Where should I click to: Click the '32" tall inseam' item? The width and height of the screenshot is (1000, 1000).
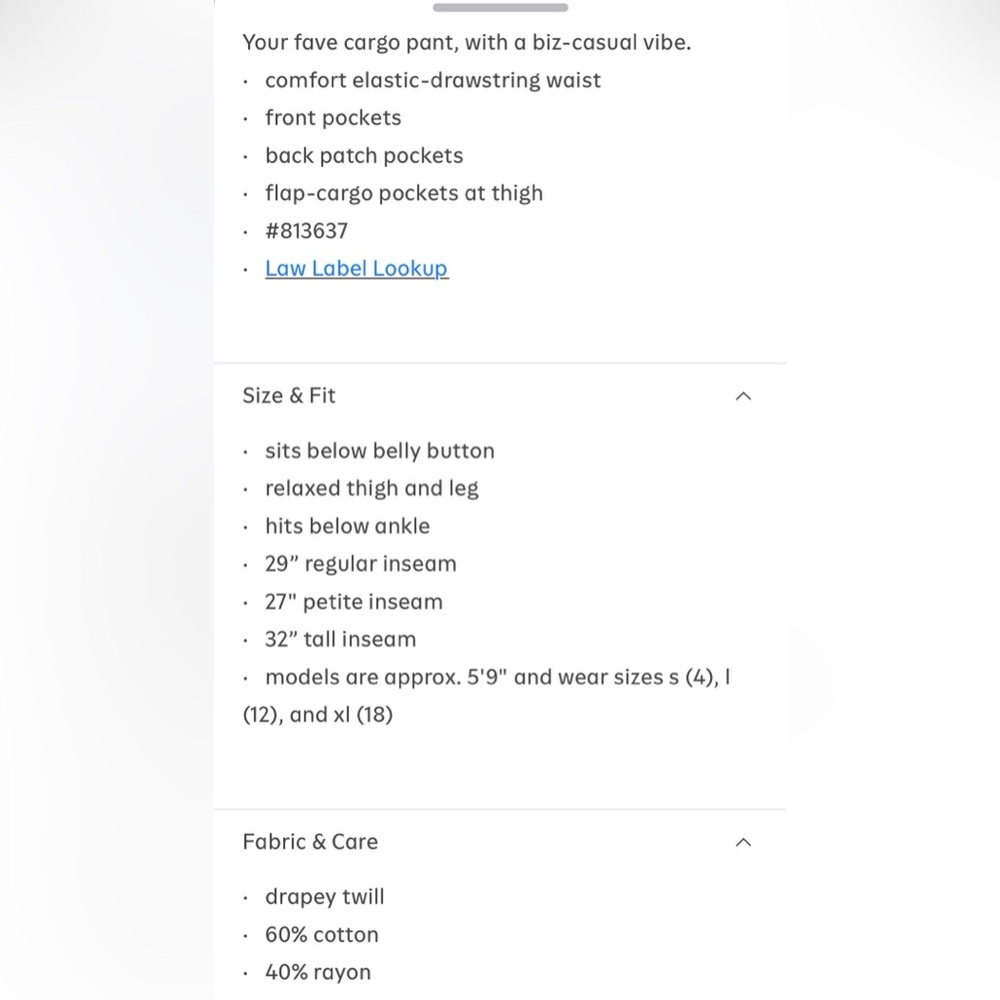340,639
